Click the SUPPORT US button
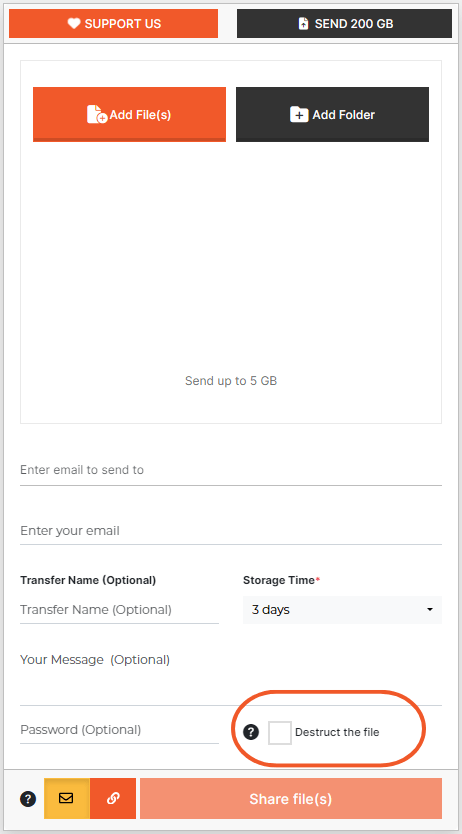The image size is (462, 834). tap(114, 23)
